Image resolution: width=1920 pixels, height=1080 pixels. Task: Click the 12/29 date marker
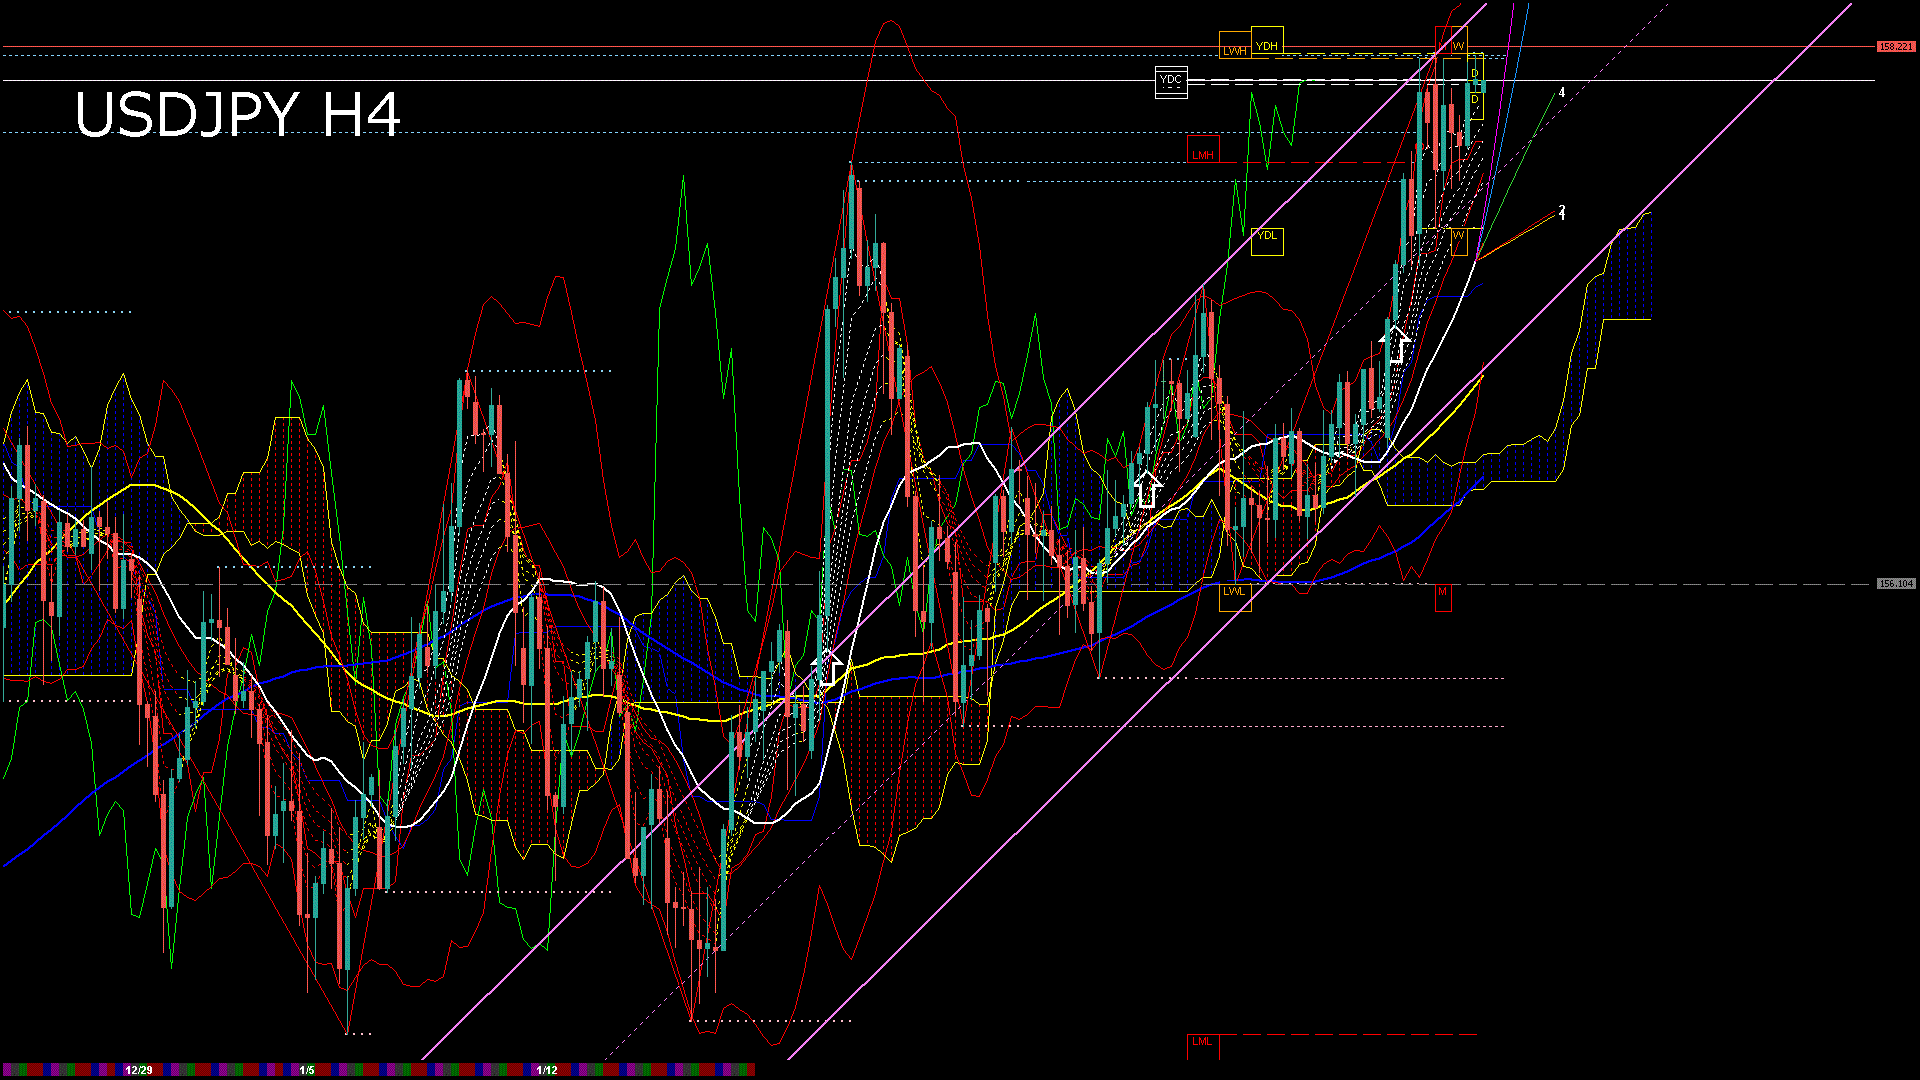point(139,1070)
